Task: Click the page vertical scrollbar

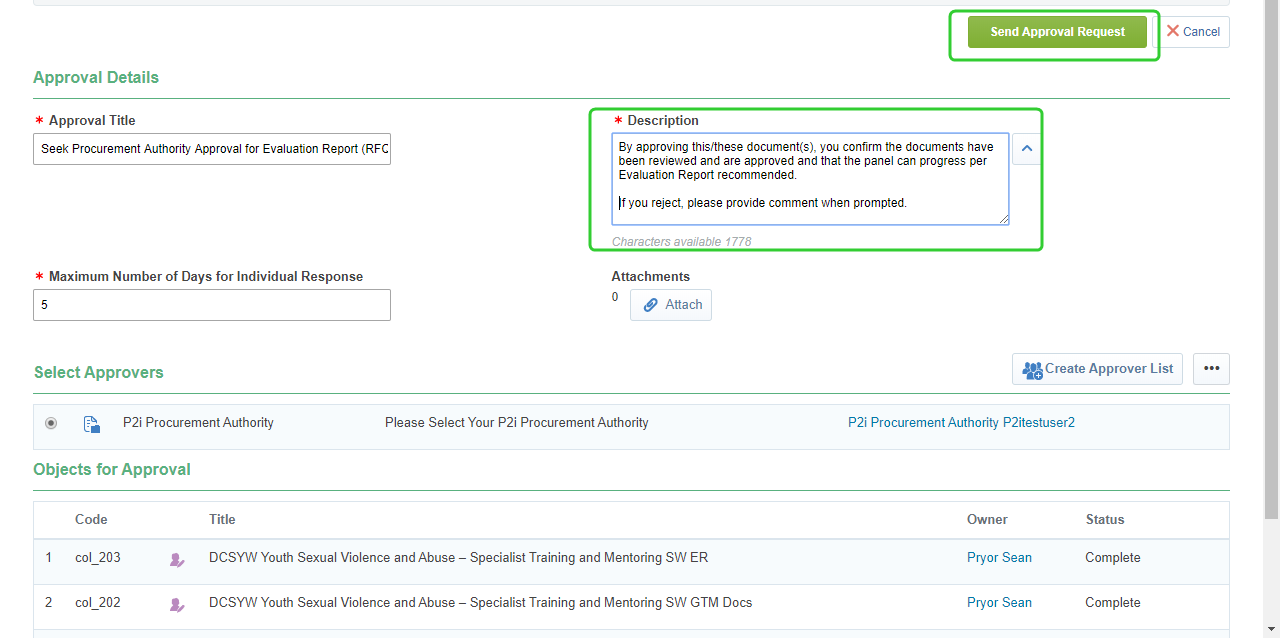Action: pyautogui.click(x=1271, y=300)
